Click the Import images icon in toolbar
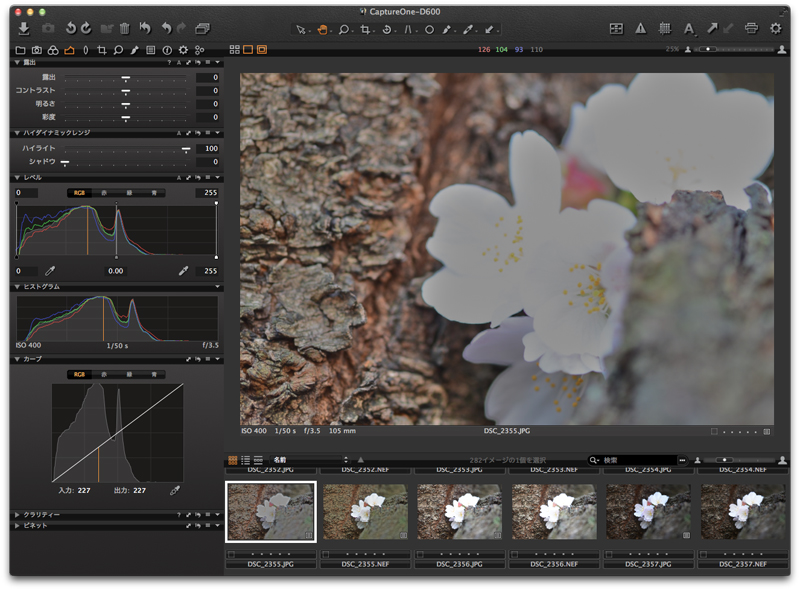 (24, 29)
